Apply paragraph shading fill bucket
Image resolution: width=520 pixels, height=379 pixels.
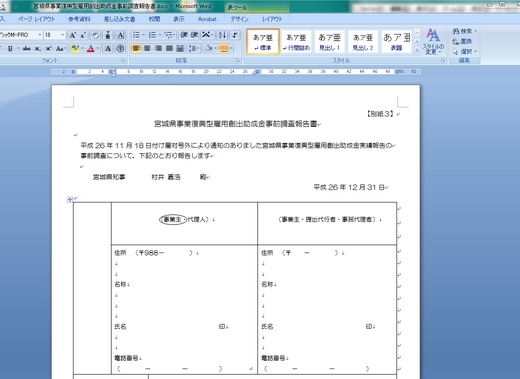pyautogui.click(x=209, y=49)
